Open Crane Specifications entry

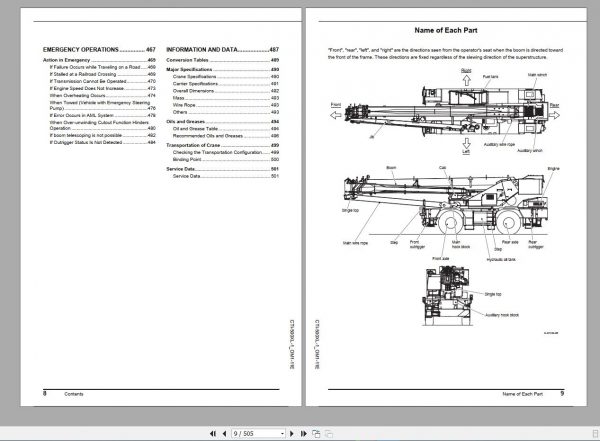click(x=226, y=77)
